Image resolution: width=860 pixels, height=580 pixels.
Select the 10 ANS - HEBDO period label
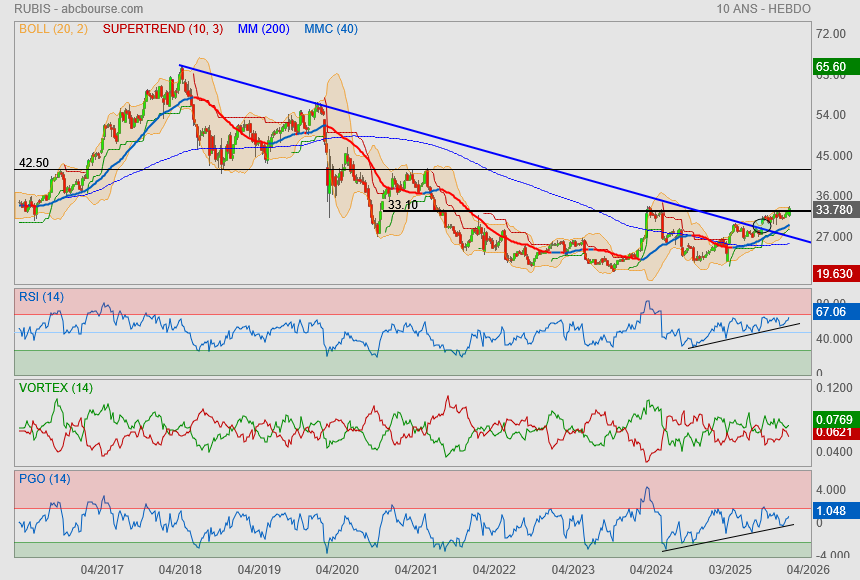[x=763, y=9]
